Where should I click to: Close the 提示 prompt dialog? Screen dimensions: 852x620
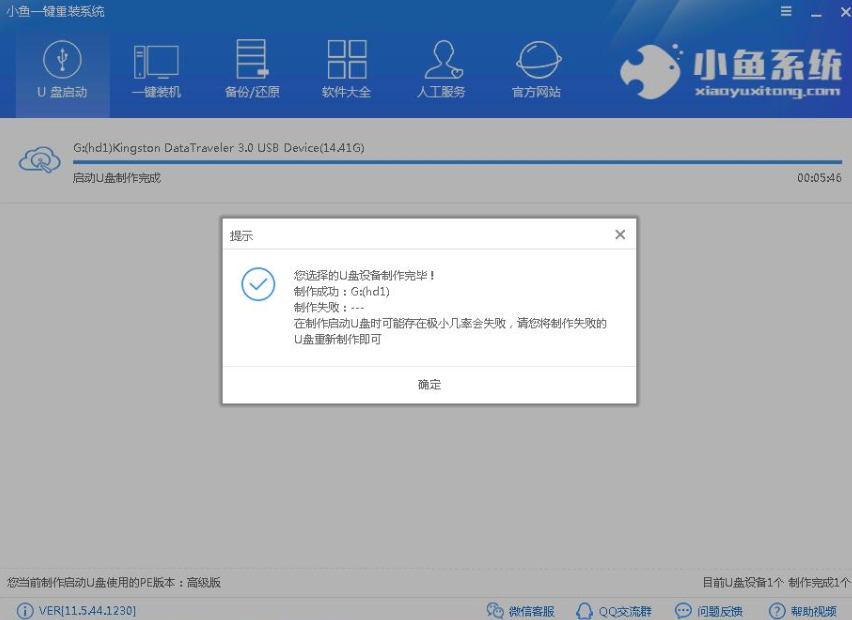[x=619, y=234]
